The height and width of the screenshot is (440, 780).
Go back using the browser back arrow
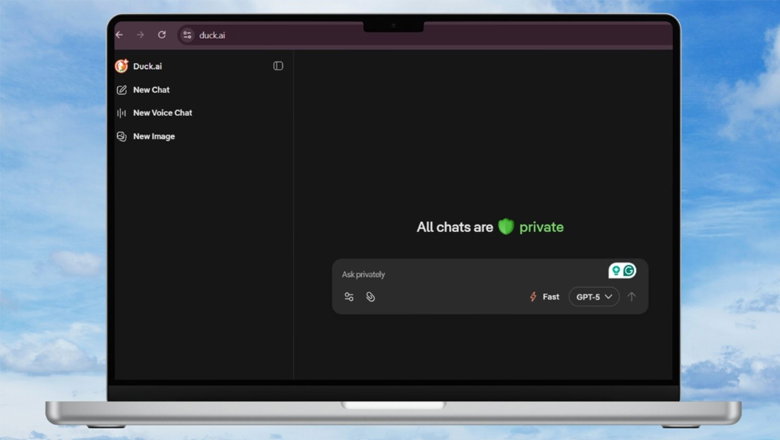[119, 35]
